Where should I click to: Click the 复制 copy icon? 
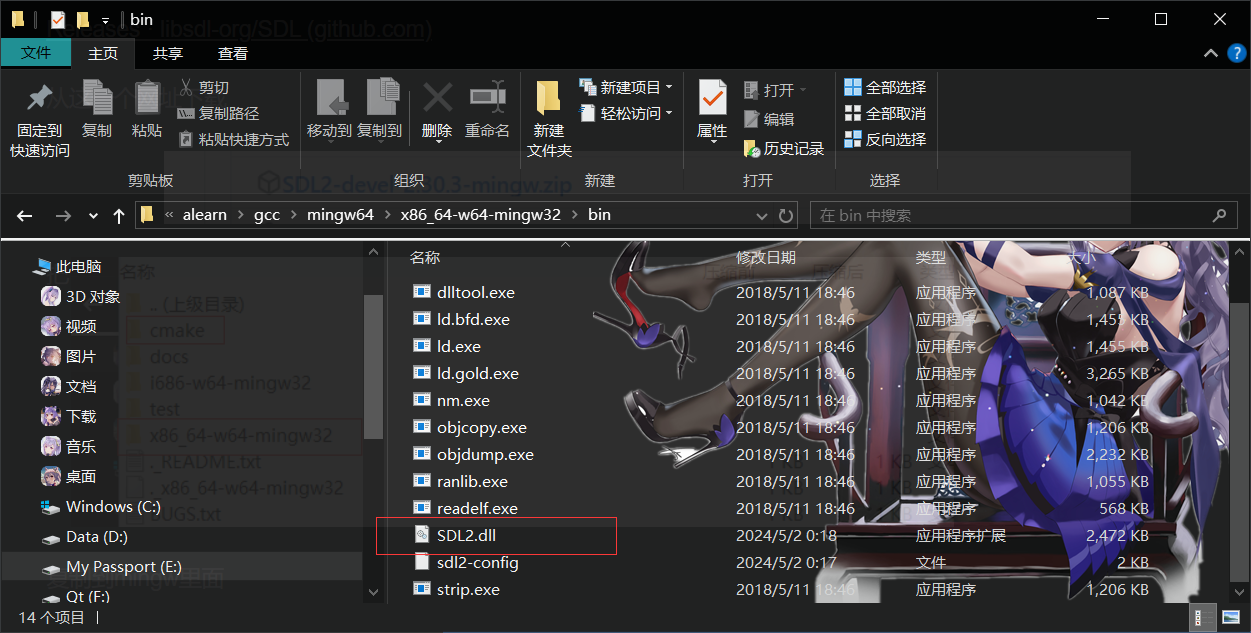(x=97, y=98)
